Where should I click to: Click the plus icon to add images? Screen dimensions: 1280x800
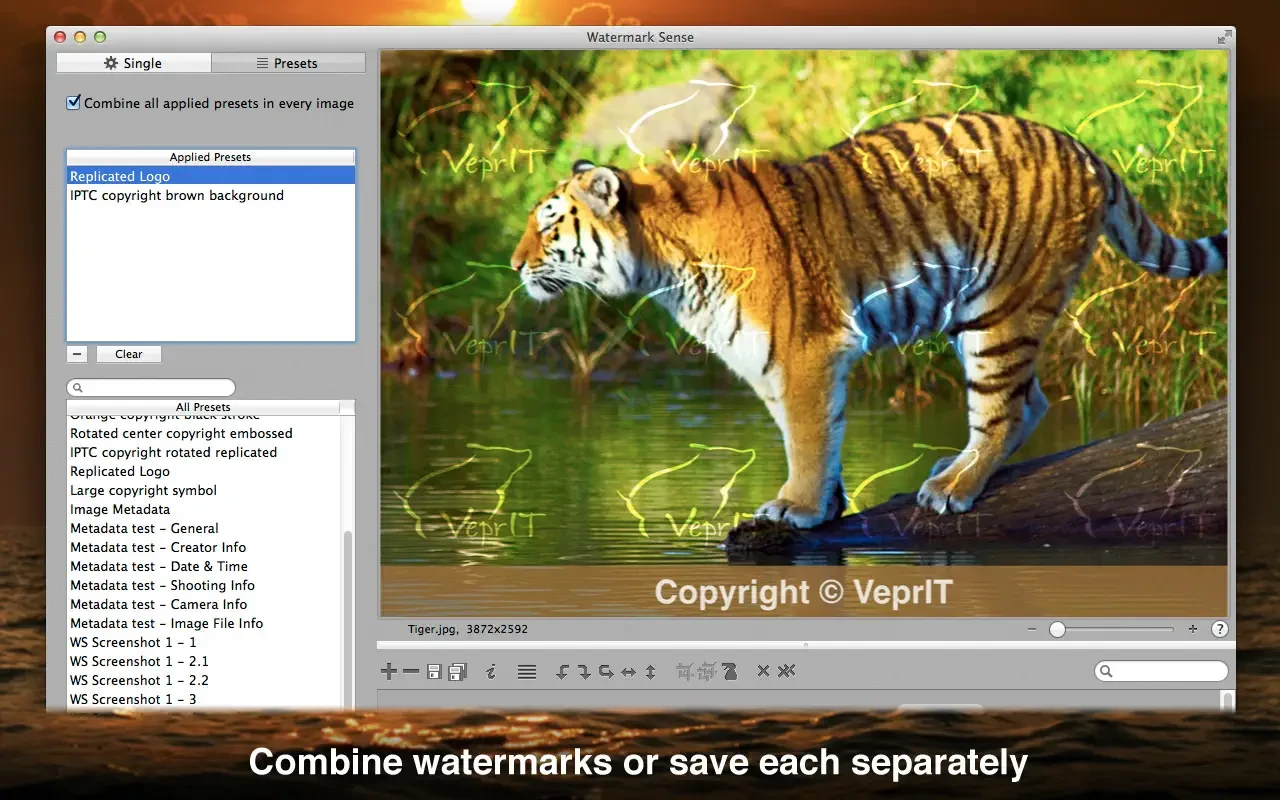[x=389, y=672]
